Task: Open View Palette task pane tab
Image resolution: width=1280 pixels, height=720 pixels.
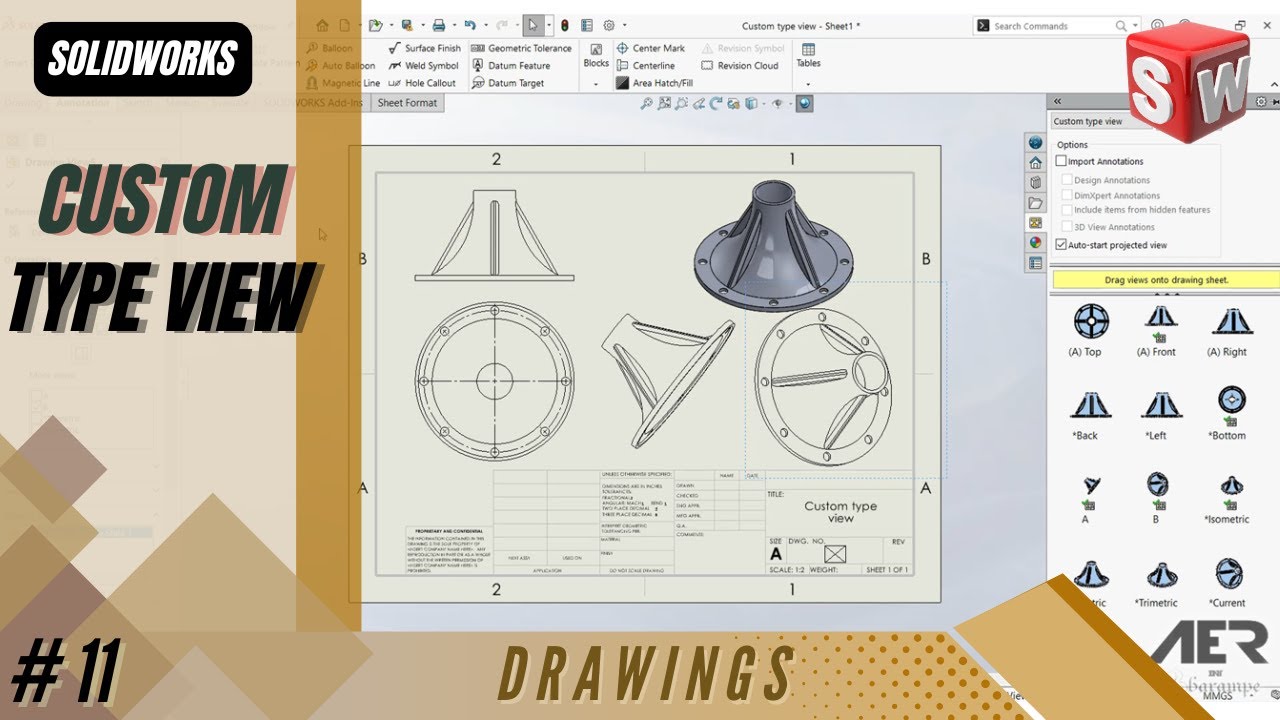Action: (x=1036, y=223)
